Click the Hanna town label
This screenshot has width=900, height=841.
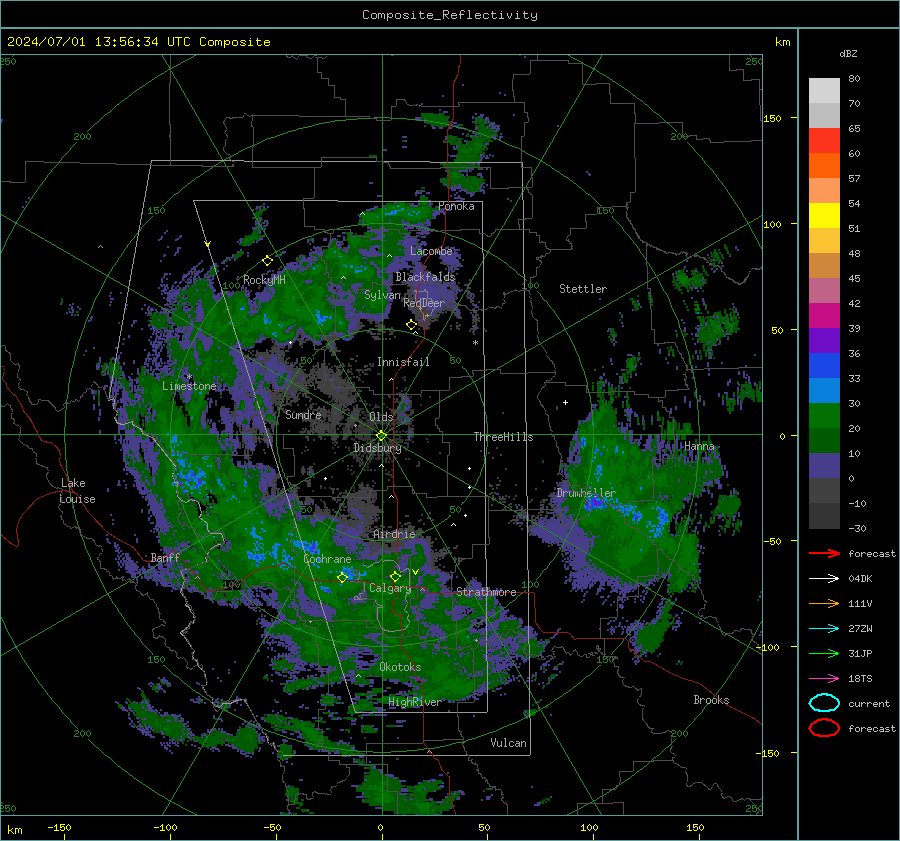[699, 446]
